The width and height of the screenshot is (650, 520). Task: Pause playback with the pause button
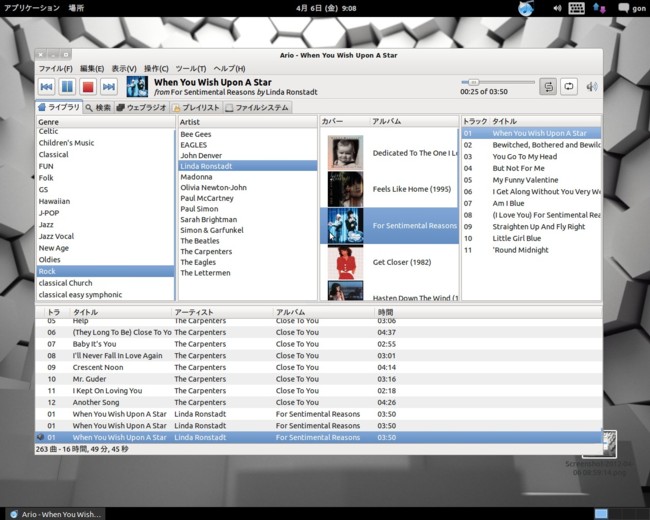click(x=67, y=87)
